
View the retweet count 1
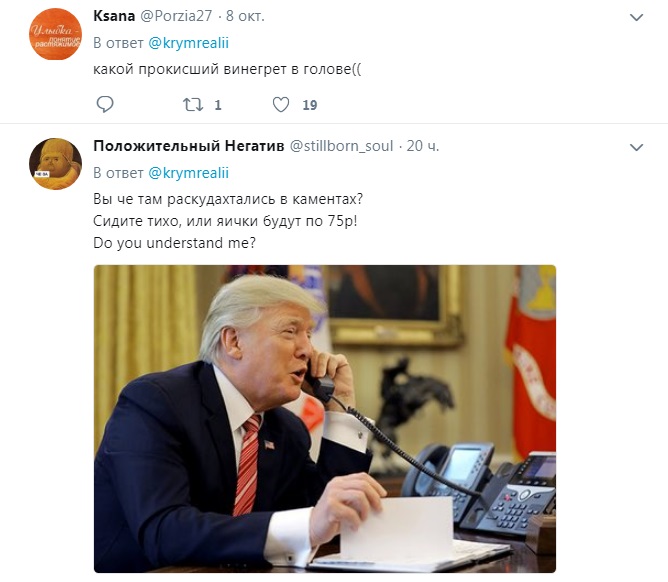(x=218, y=105)
